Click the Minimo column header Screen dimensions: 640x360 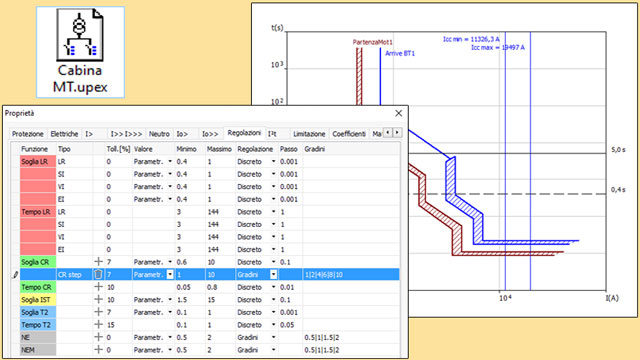coord(186,149)
